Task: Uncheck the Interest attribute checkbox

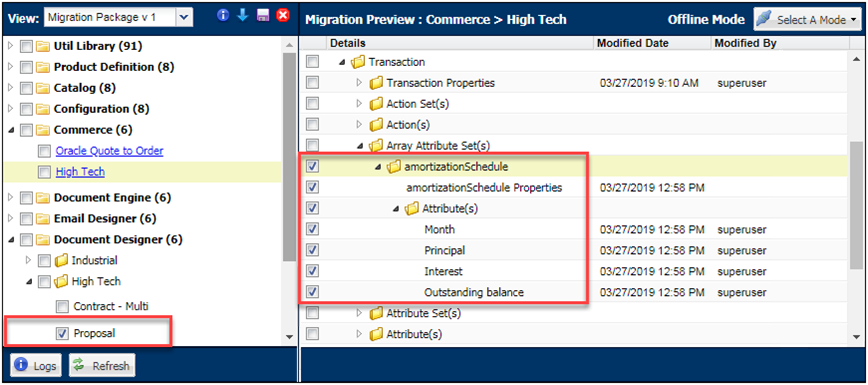Action: tap(313, 271)
